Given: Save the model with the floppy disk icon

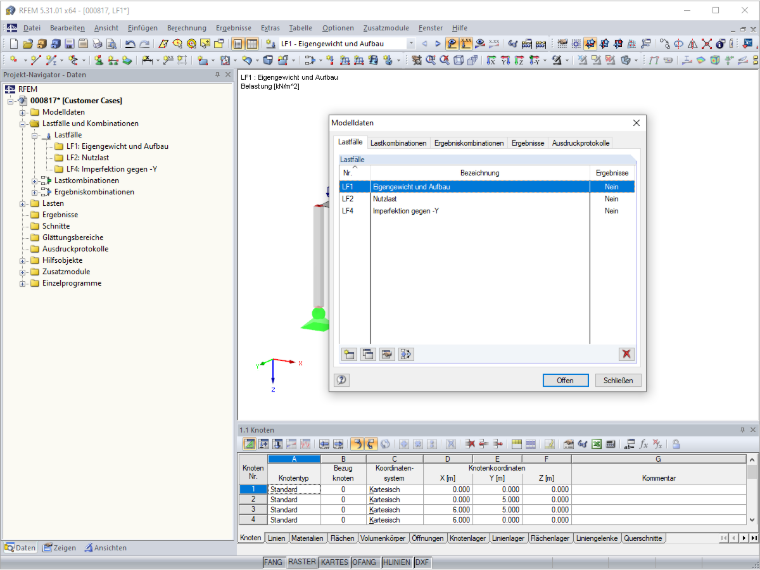Looking at the screenshot, I should pyautogui.click(x=69, y=44).
